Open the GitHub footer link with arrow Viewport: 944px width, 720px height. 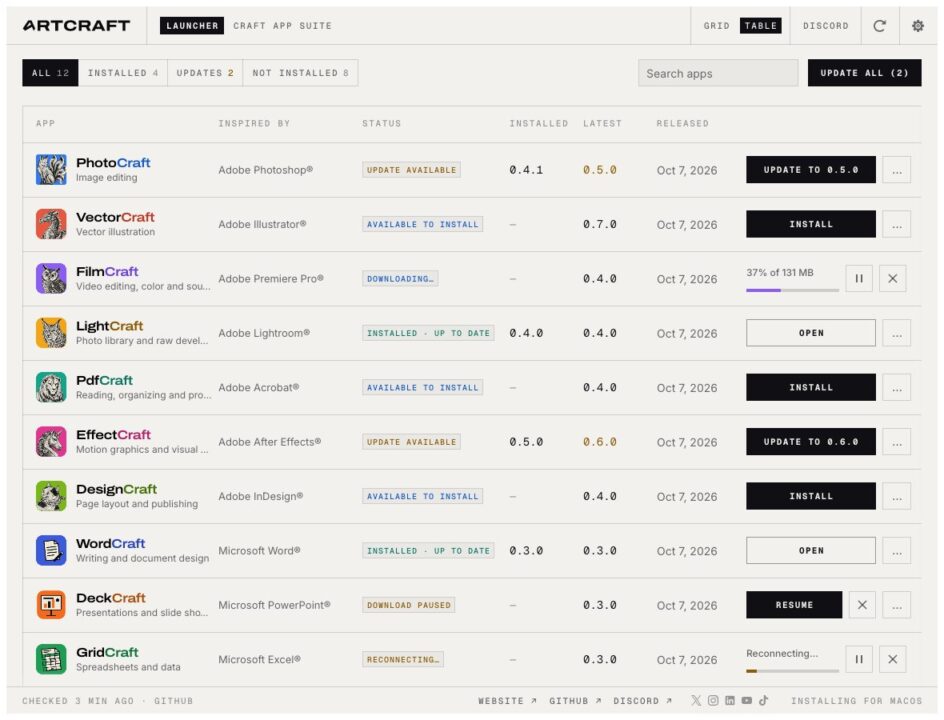[x=575, y=701]
